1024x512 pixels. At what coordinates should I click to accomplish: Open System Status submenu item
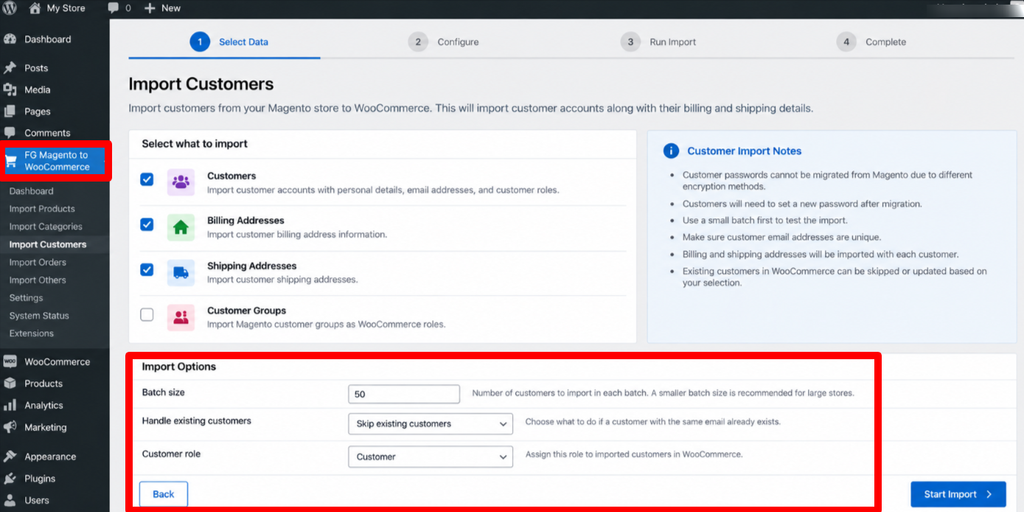39,315
